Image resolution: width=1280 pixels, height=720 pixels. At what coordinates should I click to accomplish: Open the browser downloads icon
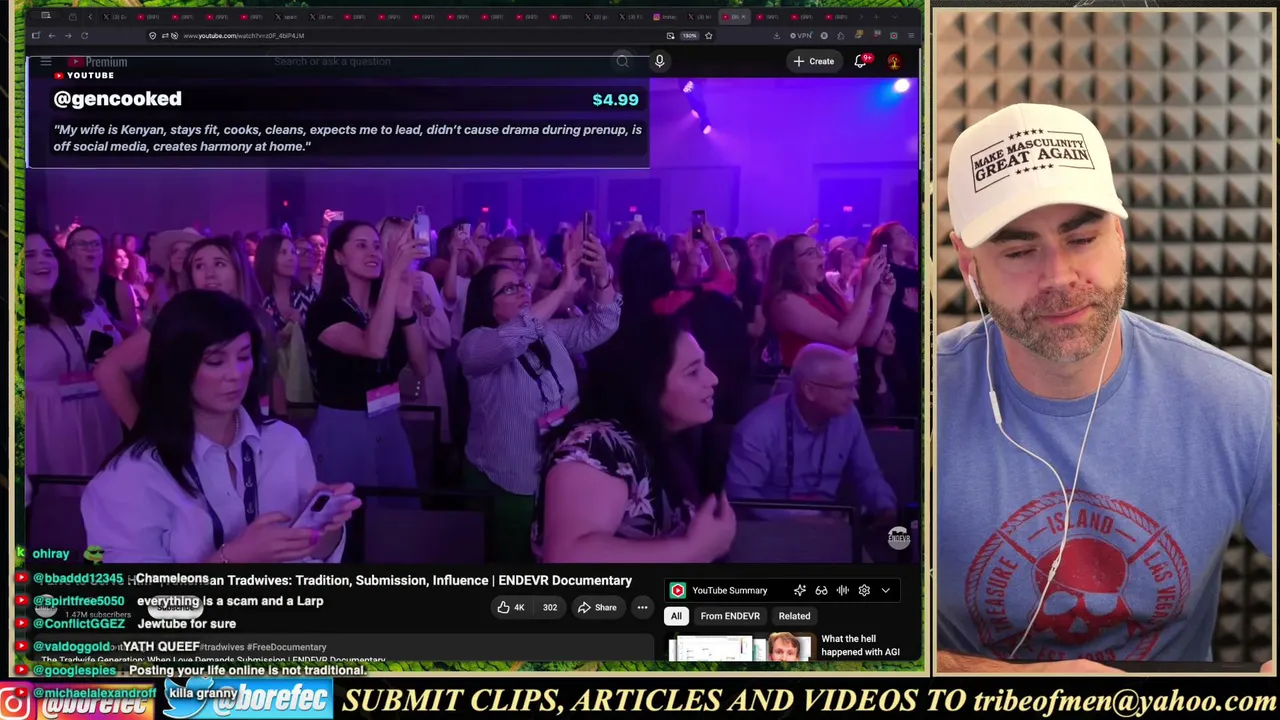[x=777, y=36]
